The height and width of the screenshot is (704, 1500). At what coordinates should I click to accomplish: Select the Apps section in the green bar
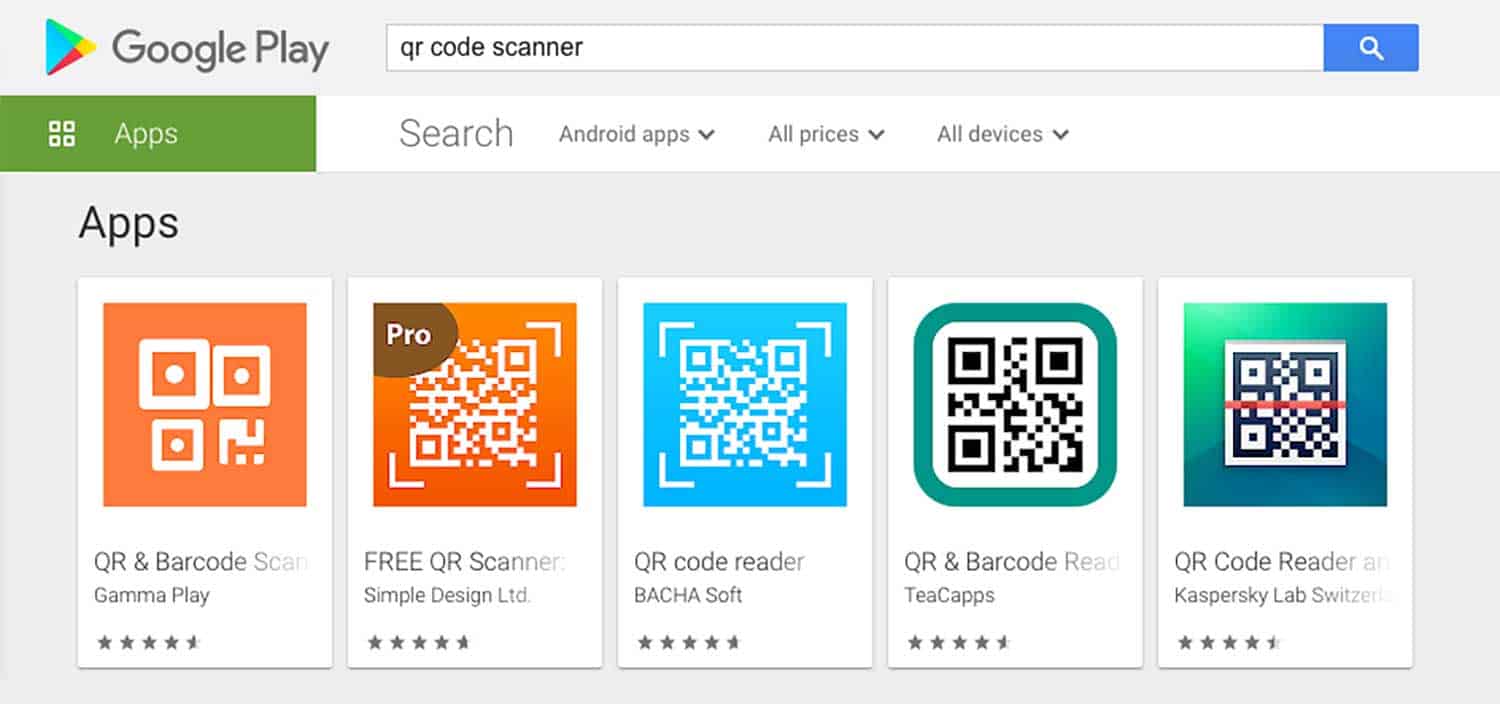145,133
